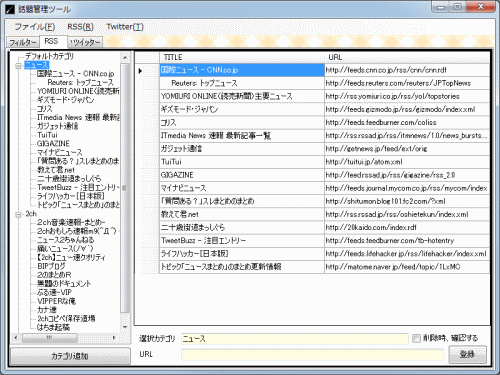Select Reuters: トップニュース title cell
The width and height of the screenshot is (500, 375).
tap(242, 83)
